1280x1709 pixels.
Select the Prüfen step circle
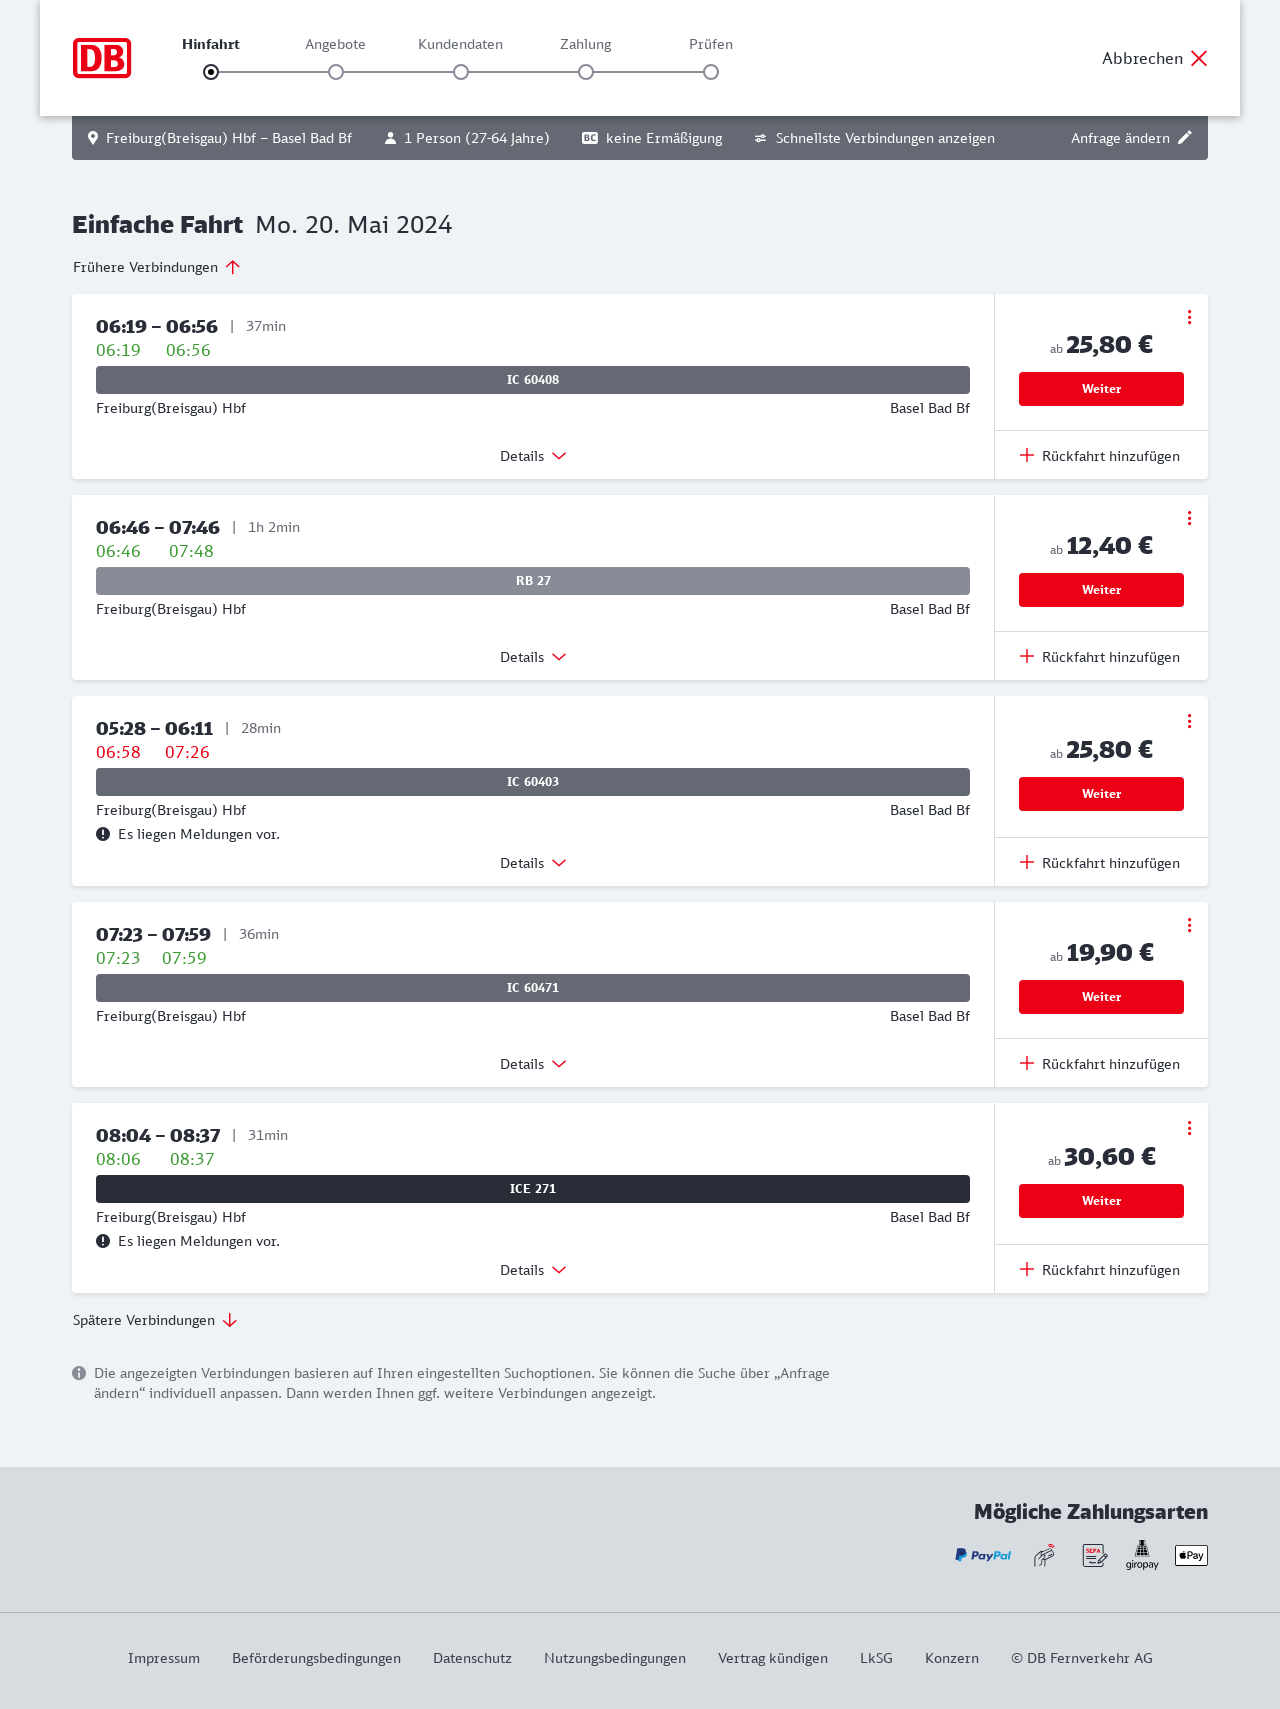click(x=711, y=72)
